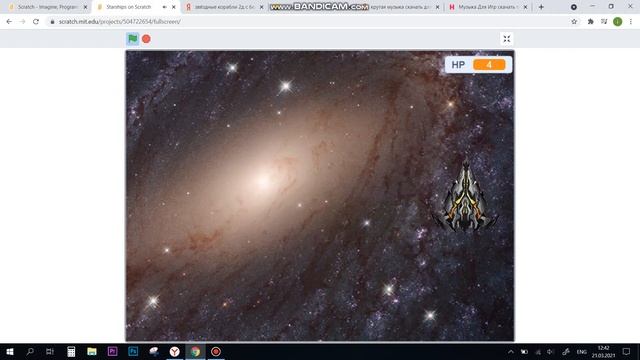
Task: View site info via lock icon
Action: click(x=52, y=22)
